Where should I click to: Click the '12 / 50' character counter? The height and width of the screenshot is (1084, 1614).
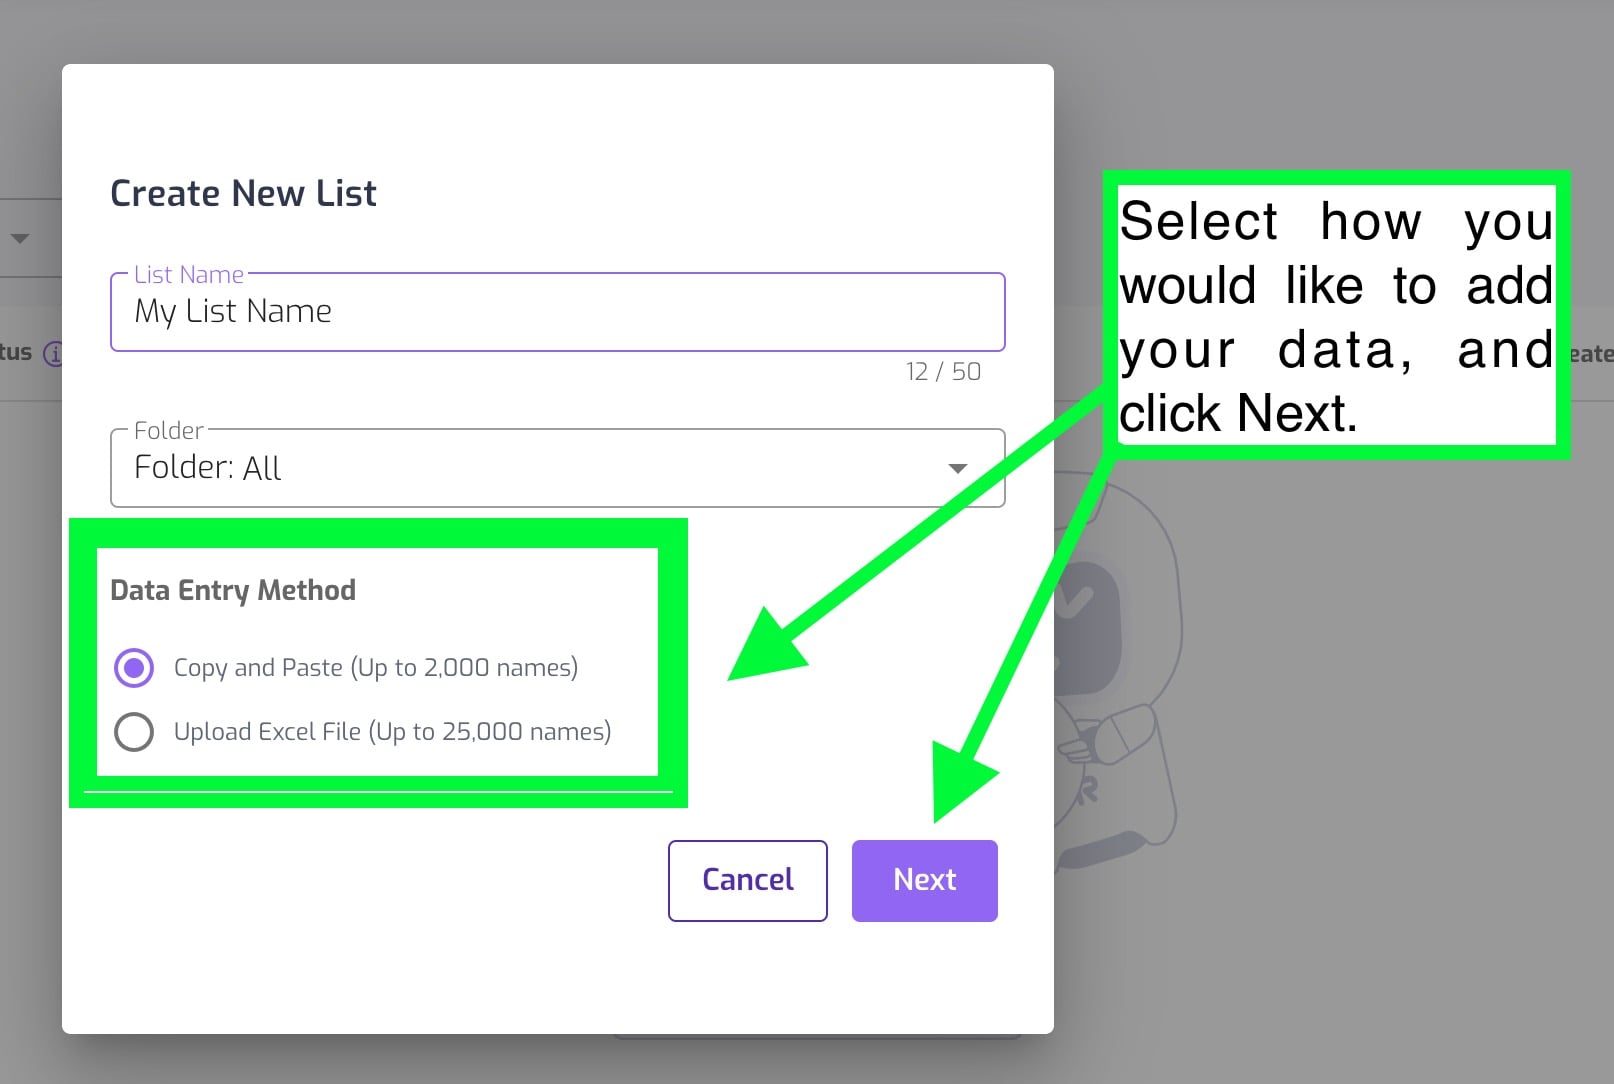pyautogui.click(x=943, y=372)
